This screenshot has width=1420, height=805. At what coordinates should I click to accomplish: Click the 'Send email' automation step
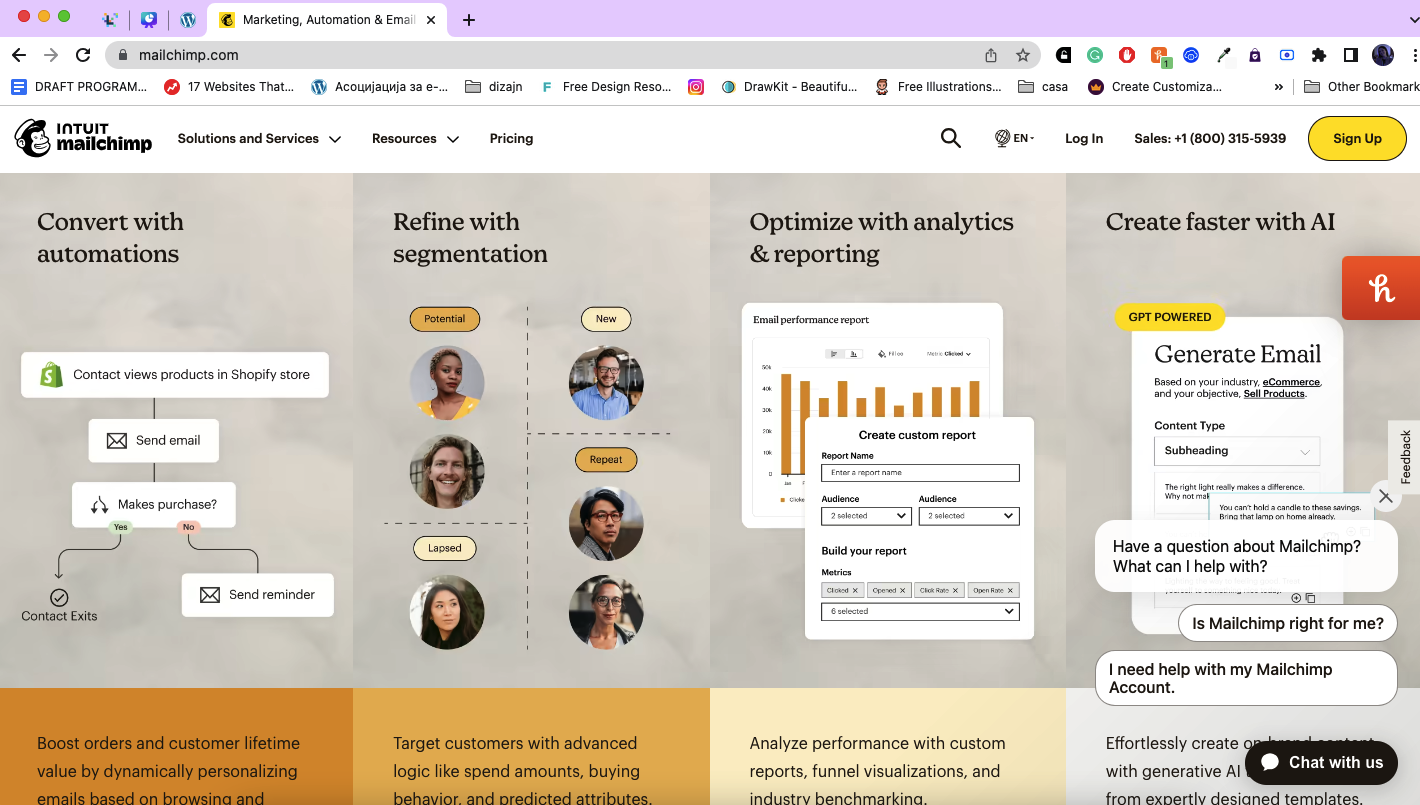[x=154, y=440]
